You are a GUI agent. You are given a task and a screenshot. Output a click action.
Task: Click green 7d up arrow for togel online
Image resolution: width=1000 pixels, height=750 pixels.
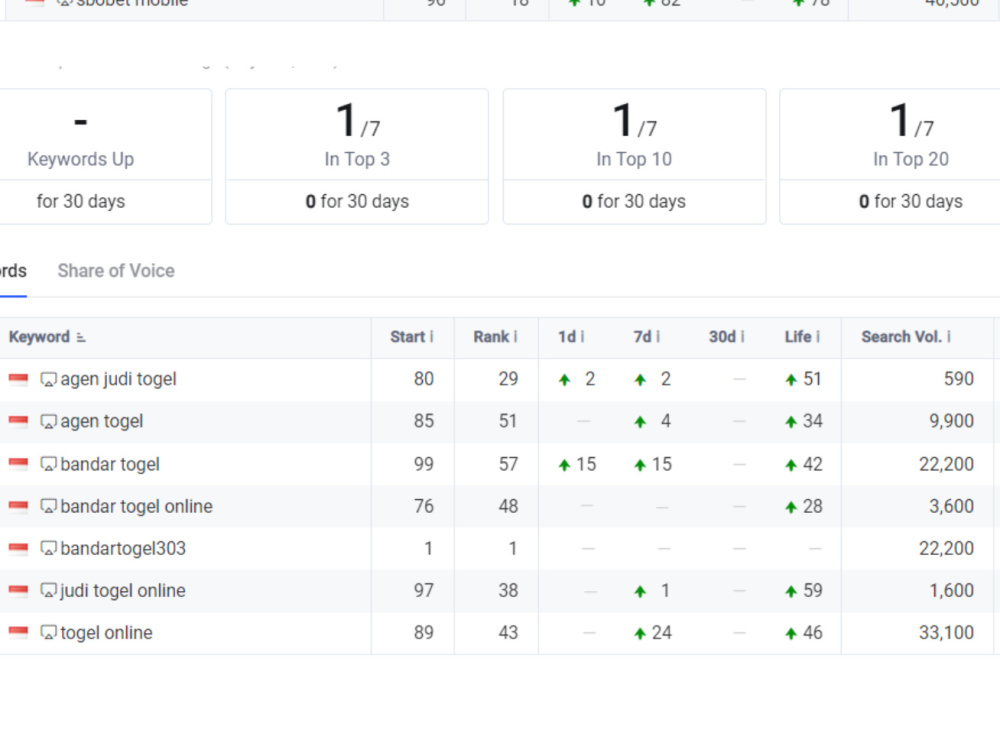tap(640, 633)
